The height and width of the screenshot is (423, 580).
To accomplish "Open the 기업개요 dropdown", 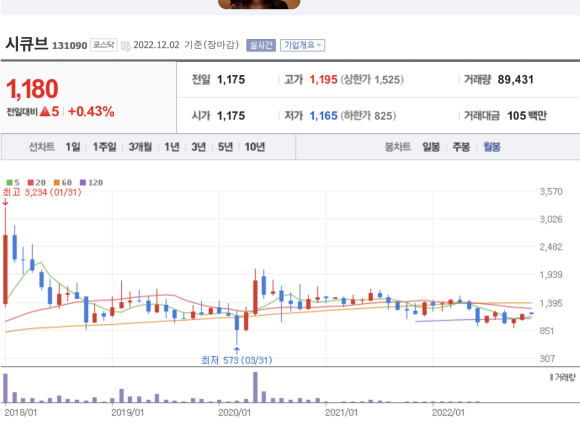I will (x=302, y=45).
